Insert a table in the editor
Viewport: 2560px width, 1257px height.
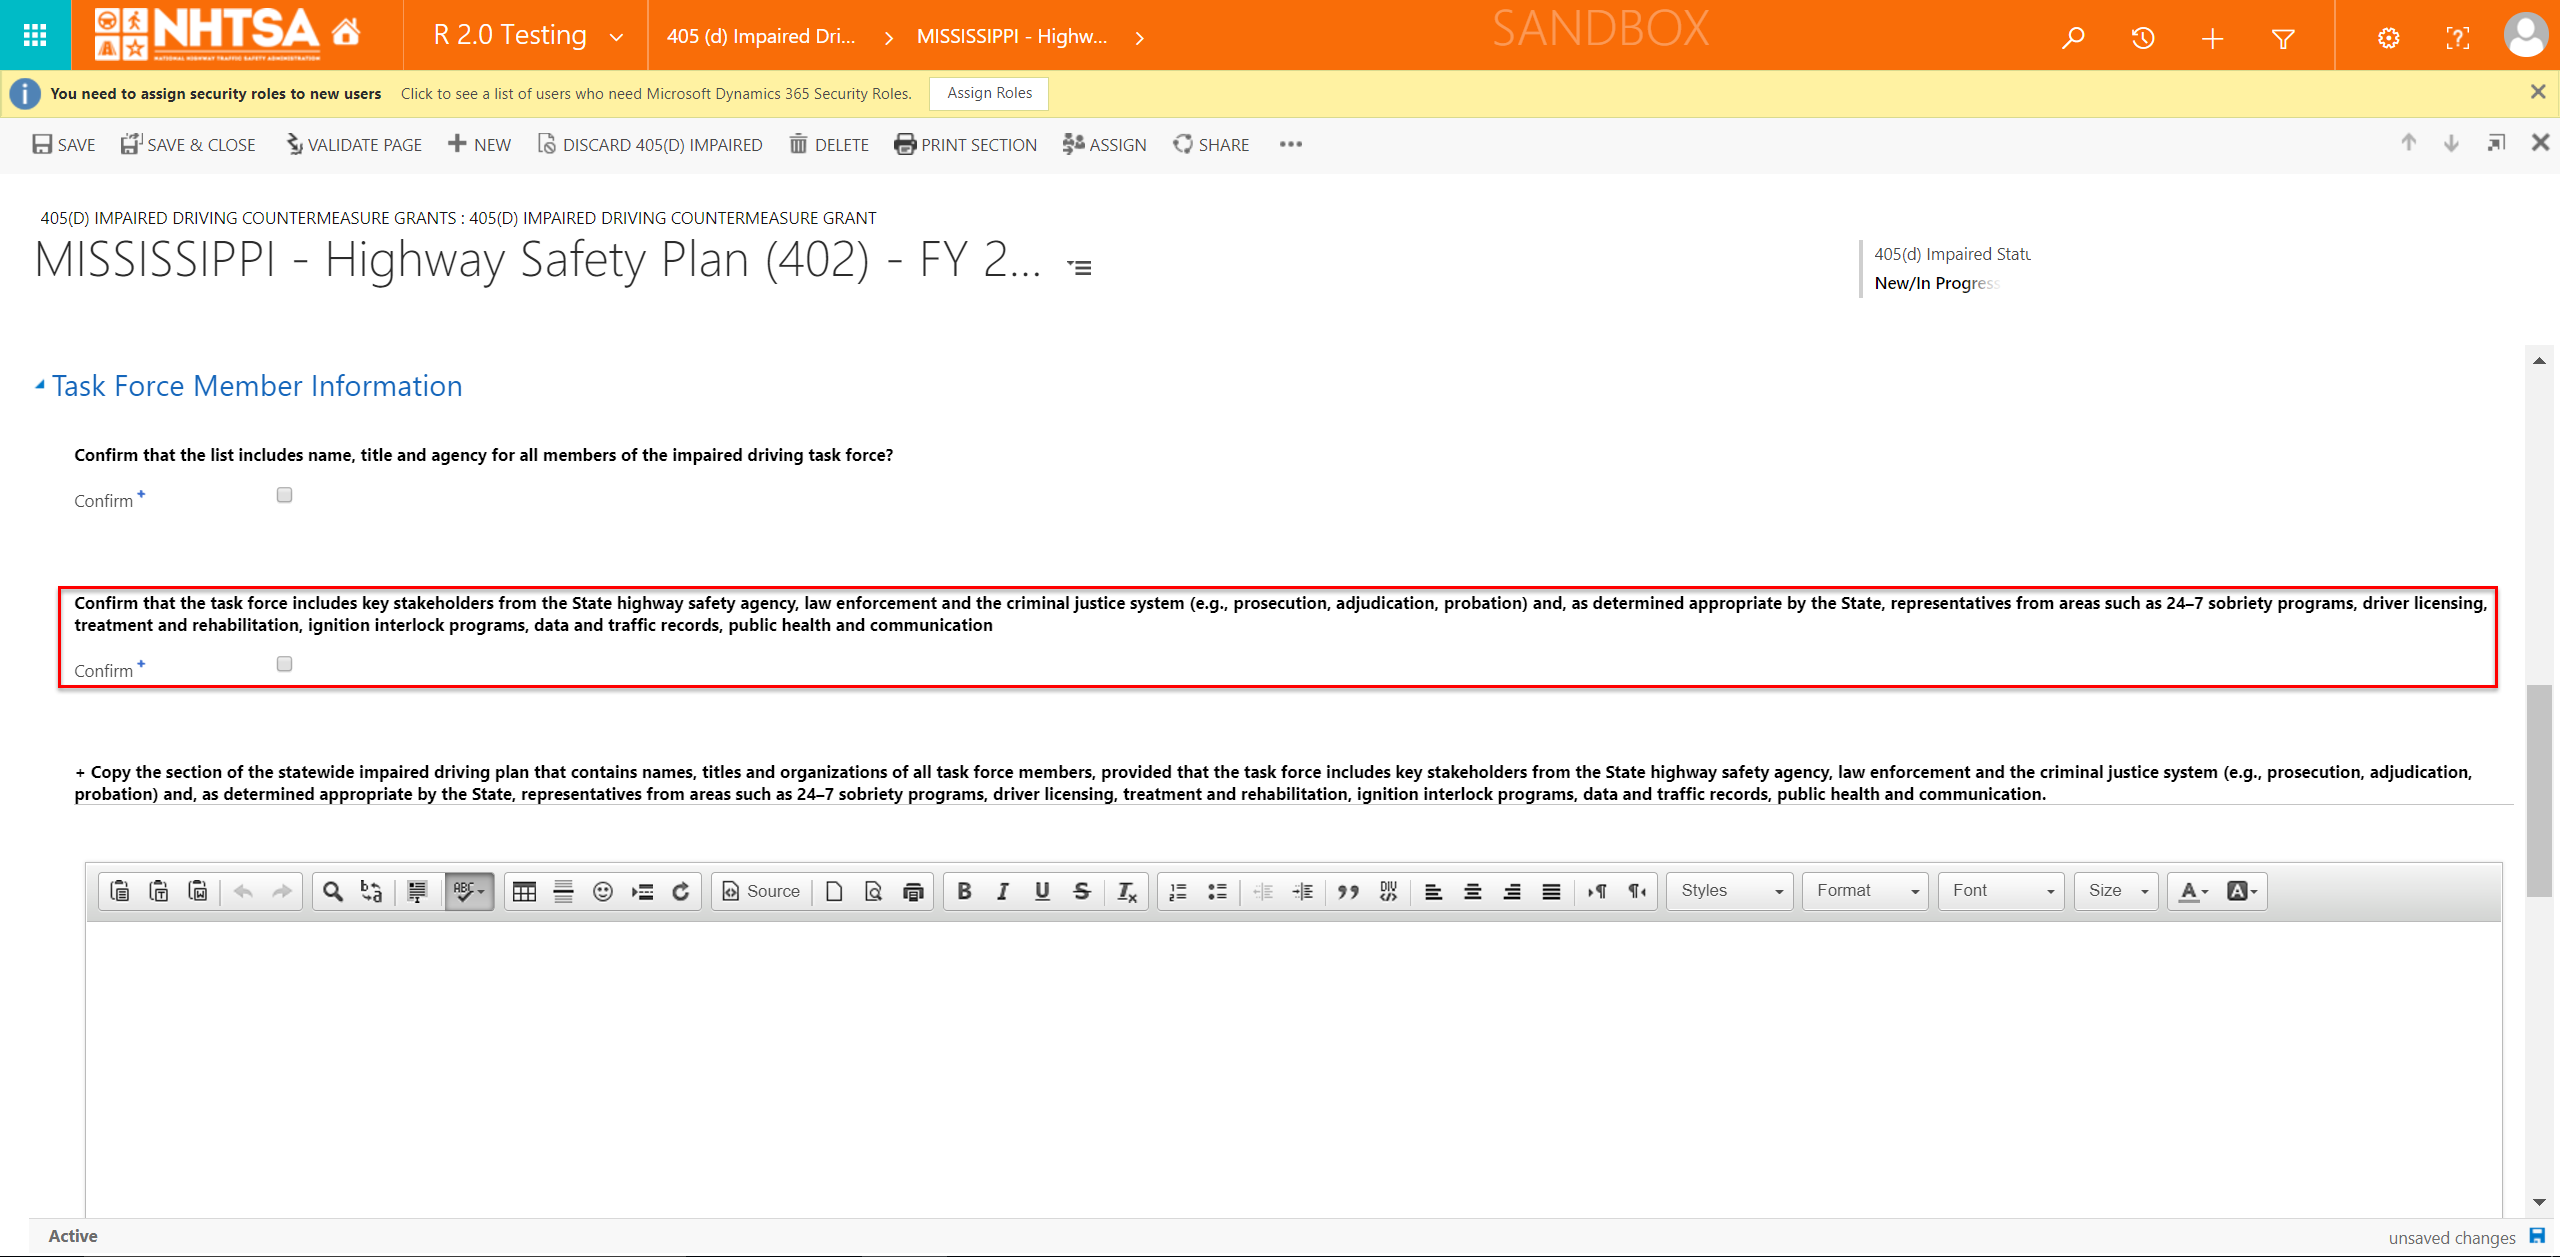pos(524,891)
